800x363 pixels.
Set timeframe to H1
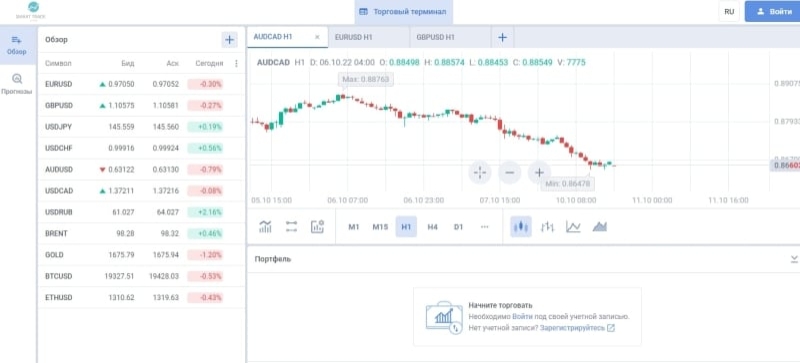click(406, 227)
